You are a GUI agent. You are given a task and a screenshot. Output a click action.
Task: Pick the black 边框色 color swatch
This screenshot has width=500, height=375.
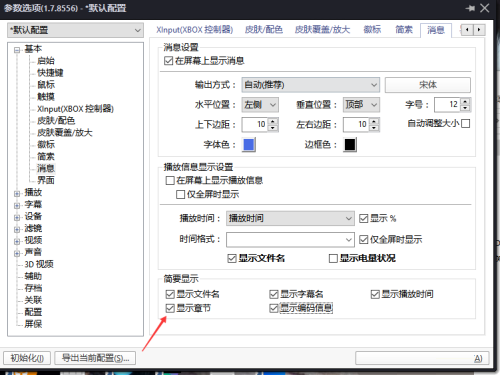click(x=350, y=145)
